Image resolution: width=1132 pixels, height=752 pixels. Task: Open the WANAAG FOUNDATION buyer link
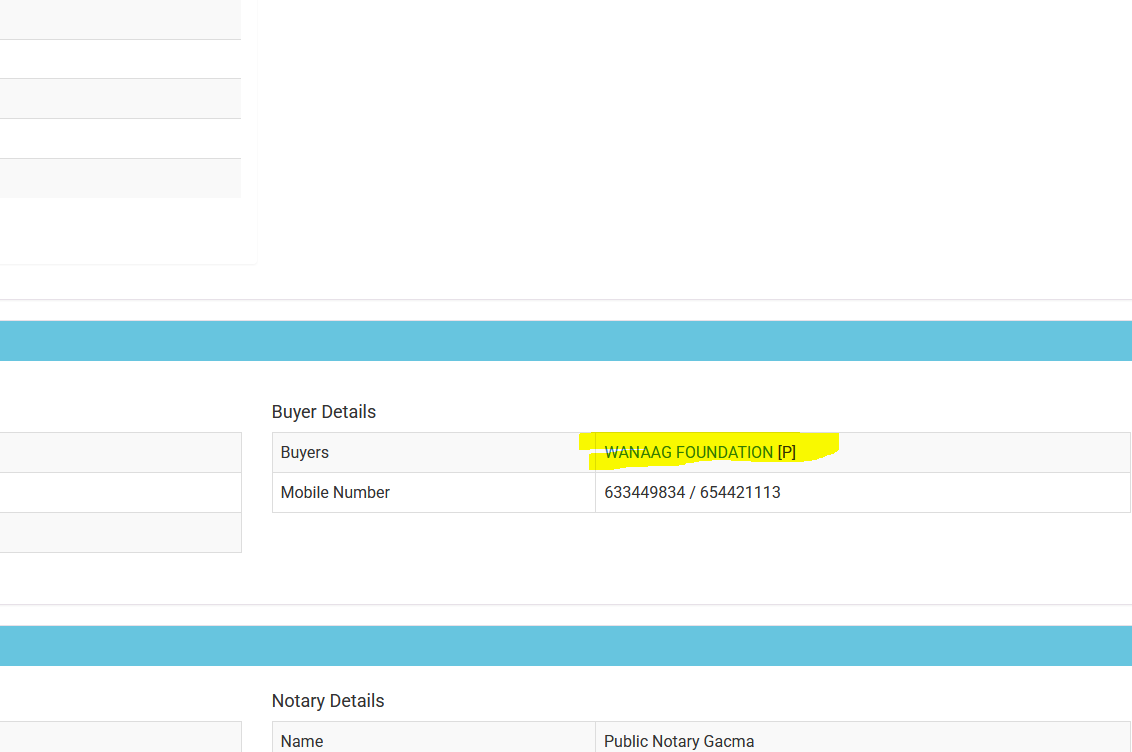point(688,452)
